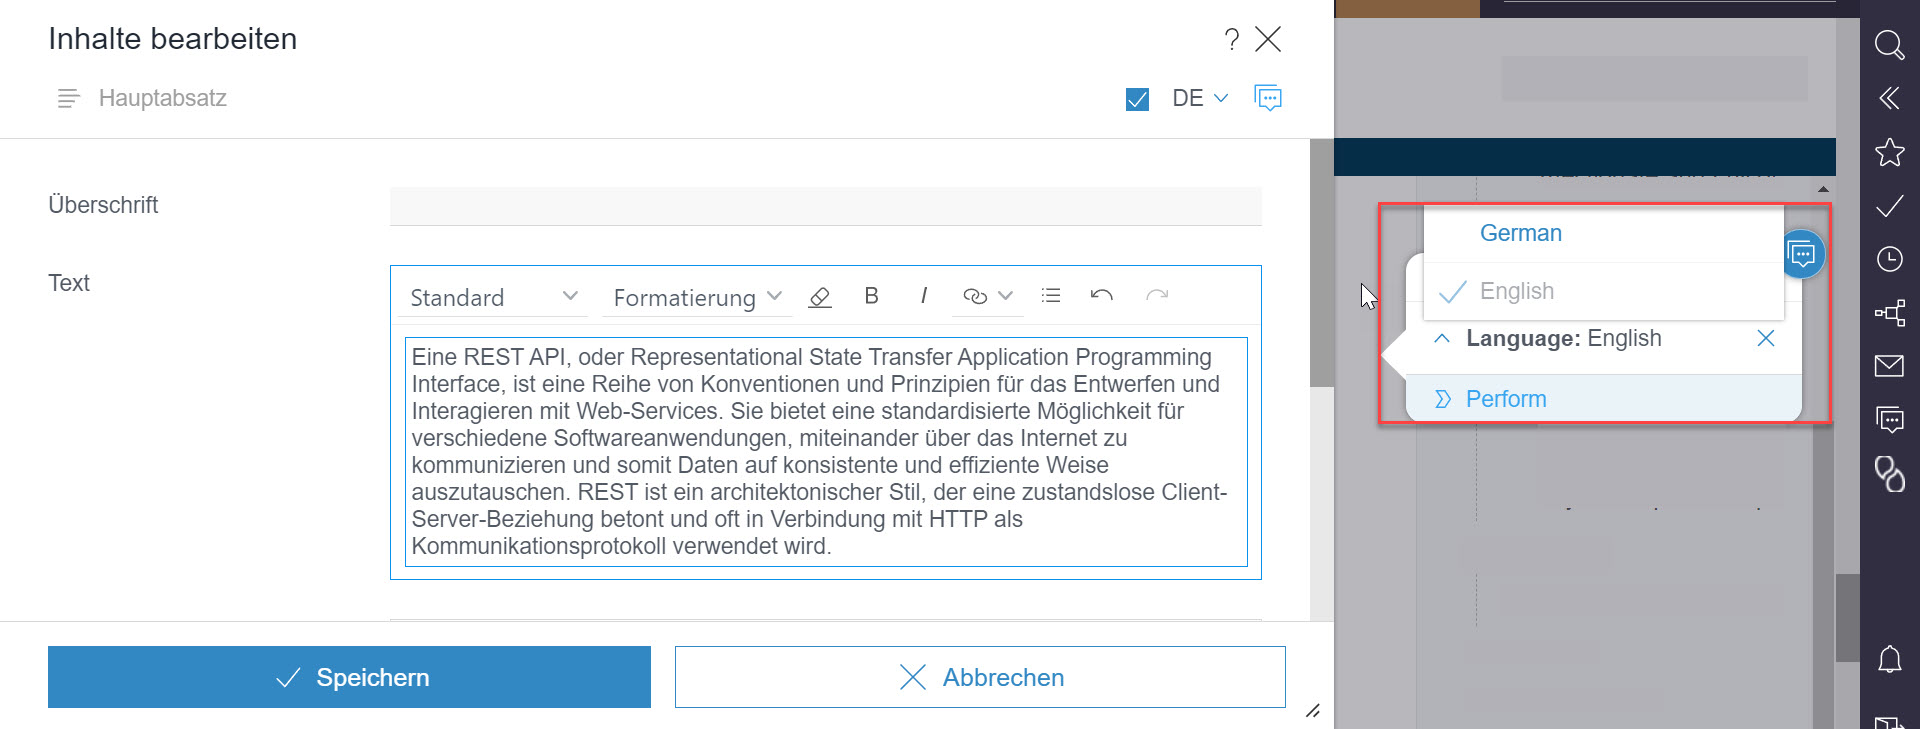This screenshot has height=729, width=1920.
Task: Toggle bold formatting
Action: [x=871, y=296]
